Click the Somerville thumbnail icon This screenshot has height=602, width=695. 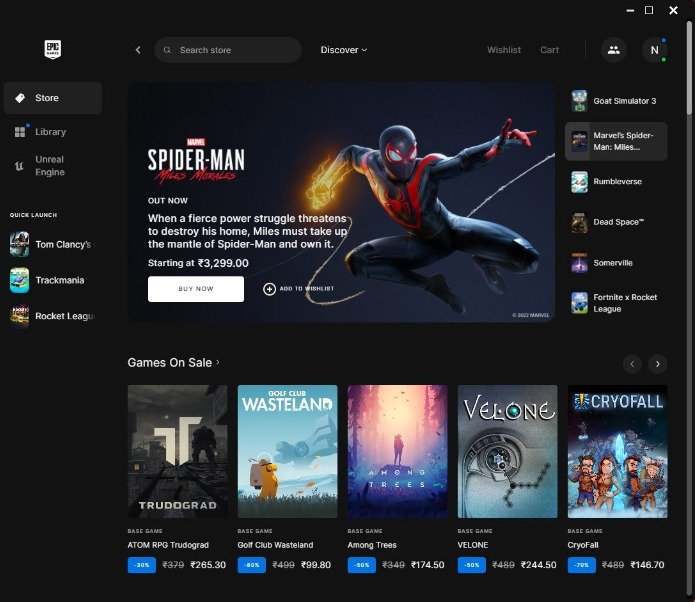click(579, 263)
